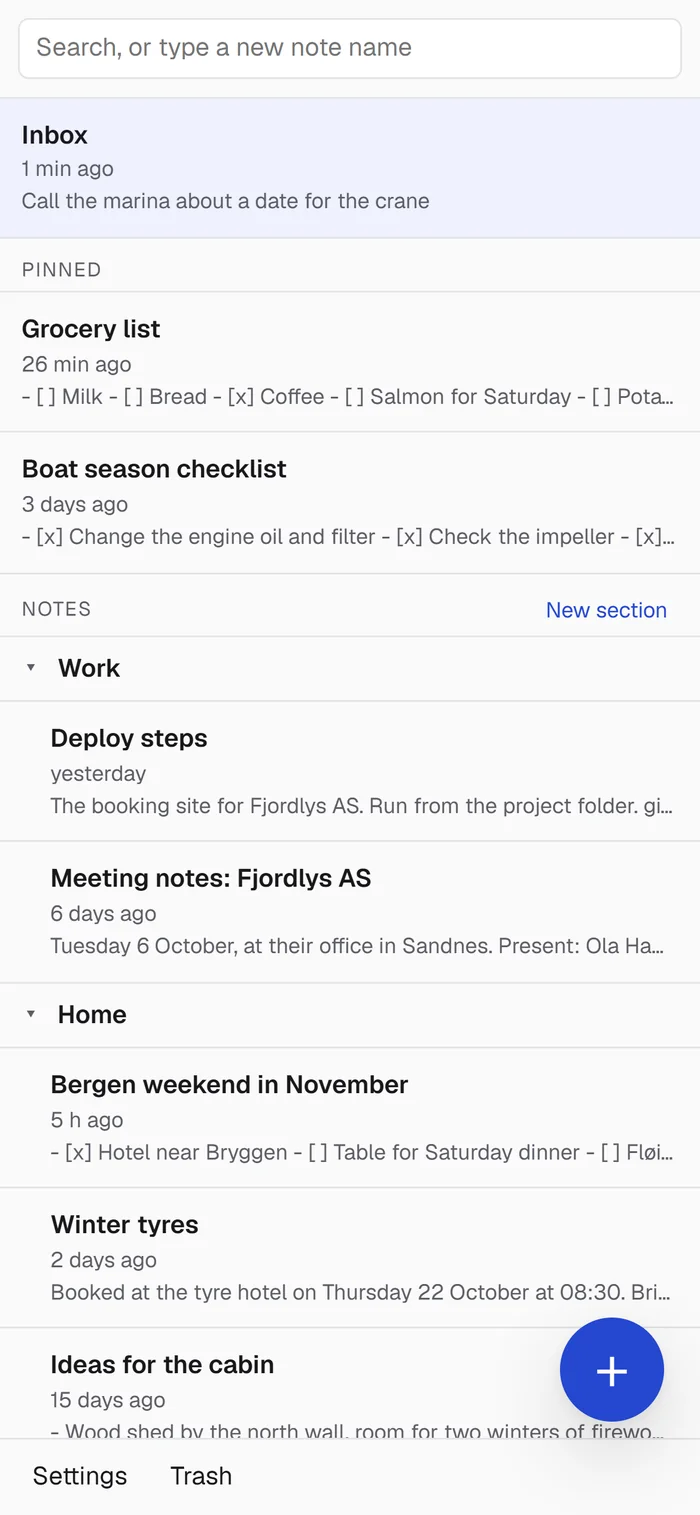Select the Work section header
The height and width of the screenshot is (1515, 700).
coord(350,668)
